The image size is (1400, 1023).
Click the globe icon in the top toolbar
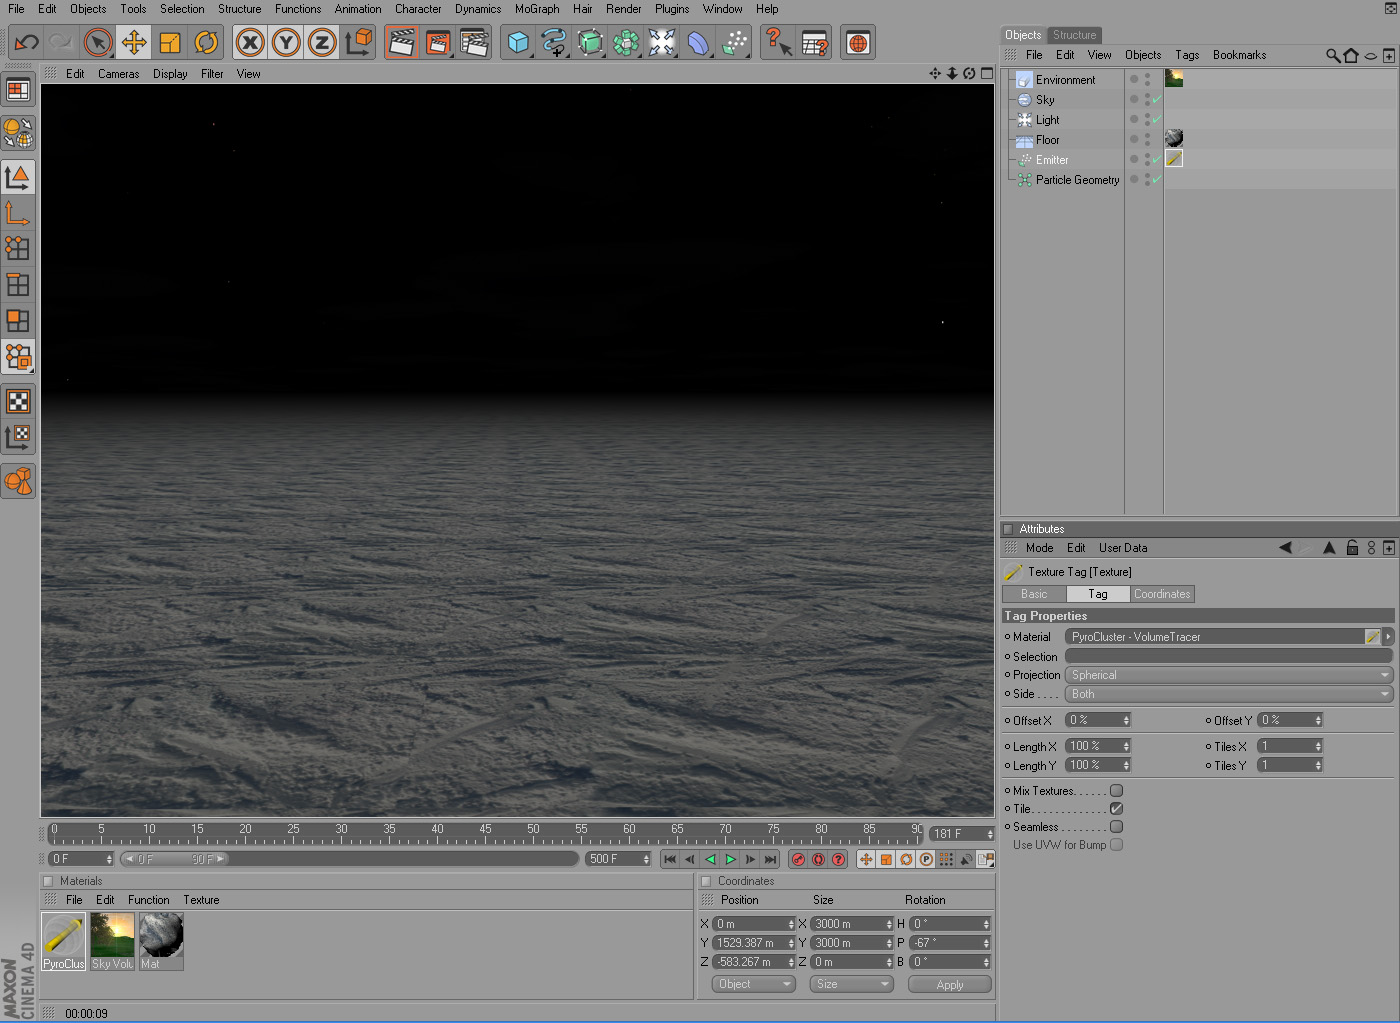[858, 43]
